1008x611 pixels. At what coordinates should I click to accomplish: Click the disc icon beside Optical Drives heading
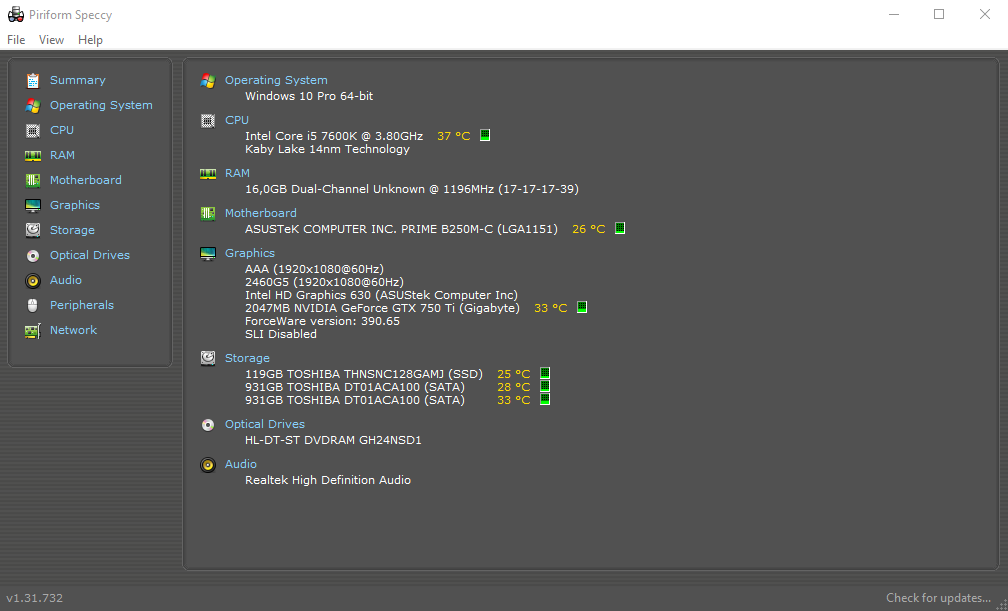pyautogui.click(x=208, y=424)
